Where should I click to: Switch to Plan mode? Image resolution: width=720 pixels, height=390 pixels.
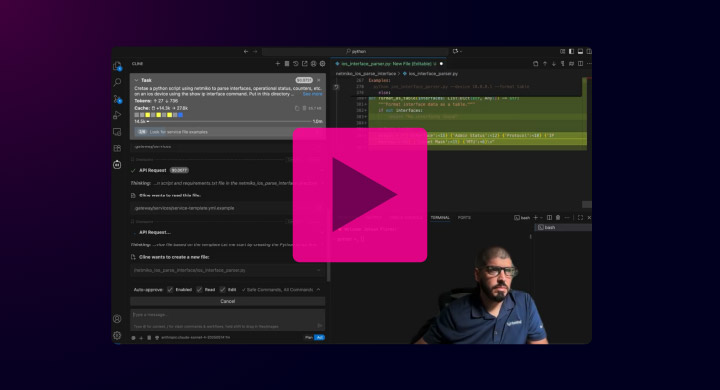309,338
